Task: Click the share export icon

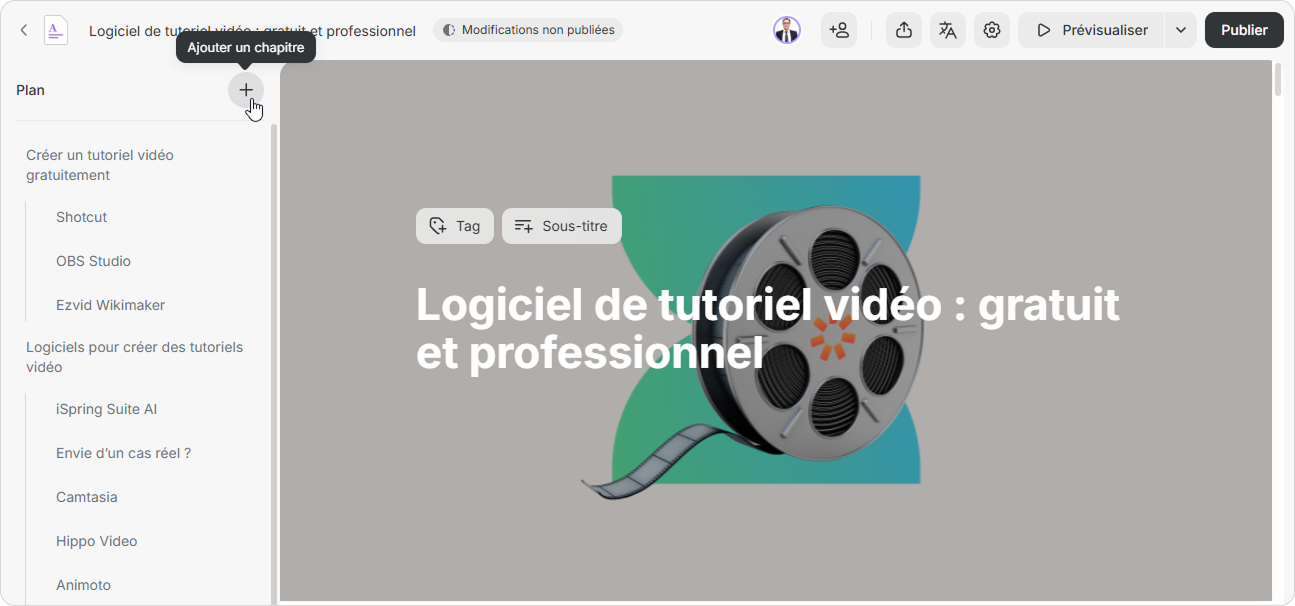Action: (x=903, y=30)
